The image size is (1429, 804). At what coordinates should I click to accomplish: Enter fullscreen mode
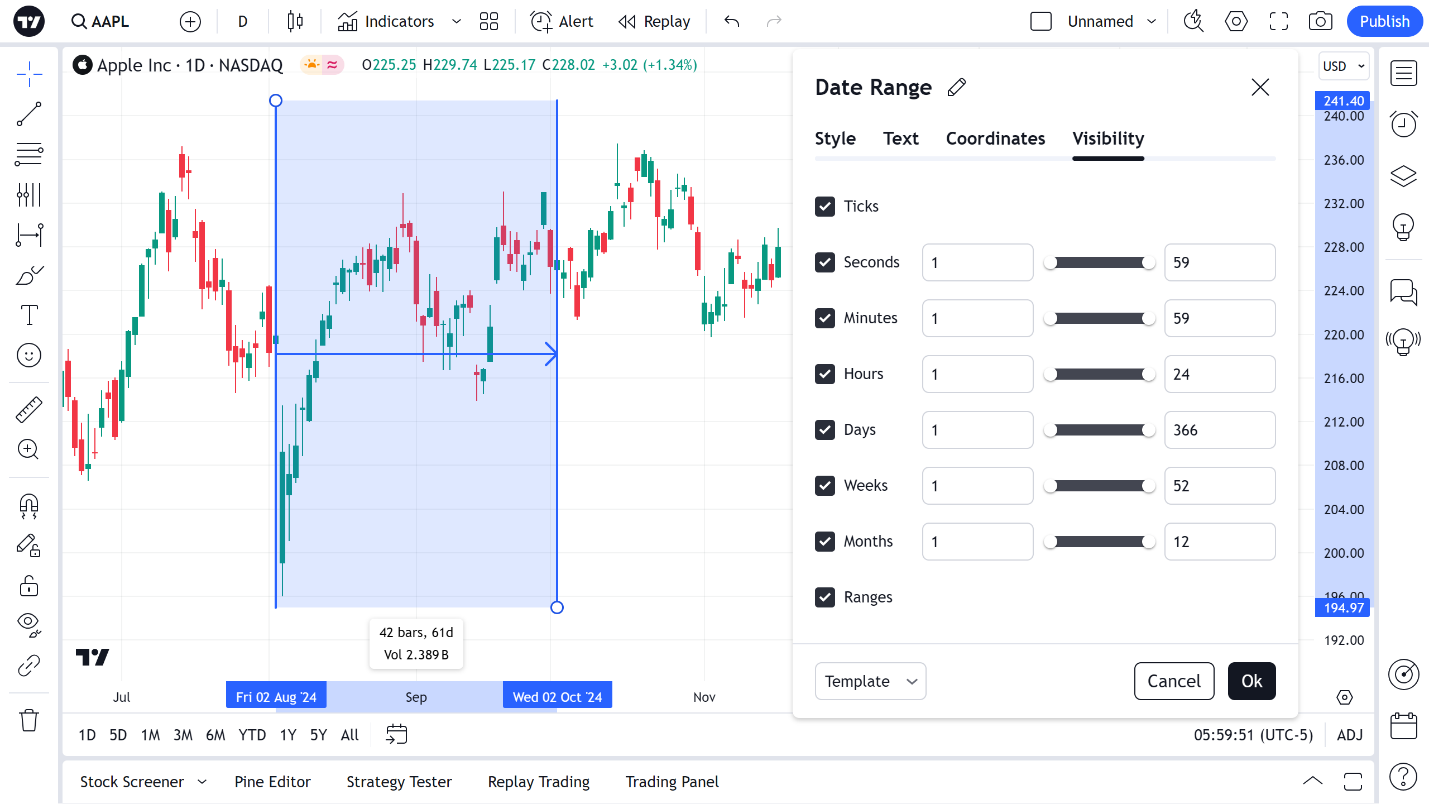tap(1279, 21)
